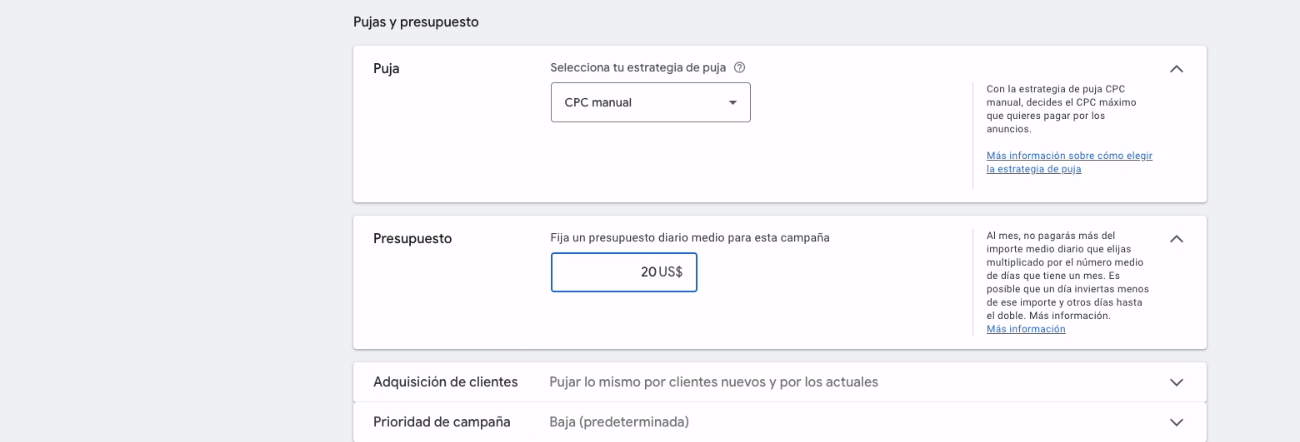Expand Prioridad de campaña using its chevron
Screen dimensions: 1300x442
(x=1176, y=422)
